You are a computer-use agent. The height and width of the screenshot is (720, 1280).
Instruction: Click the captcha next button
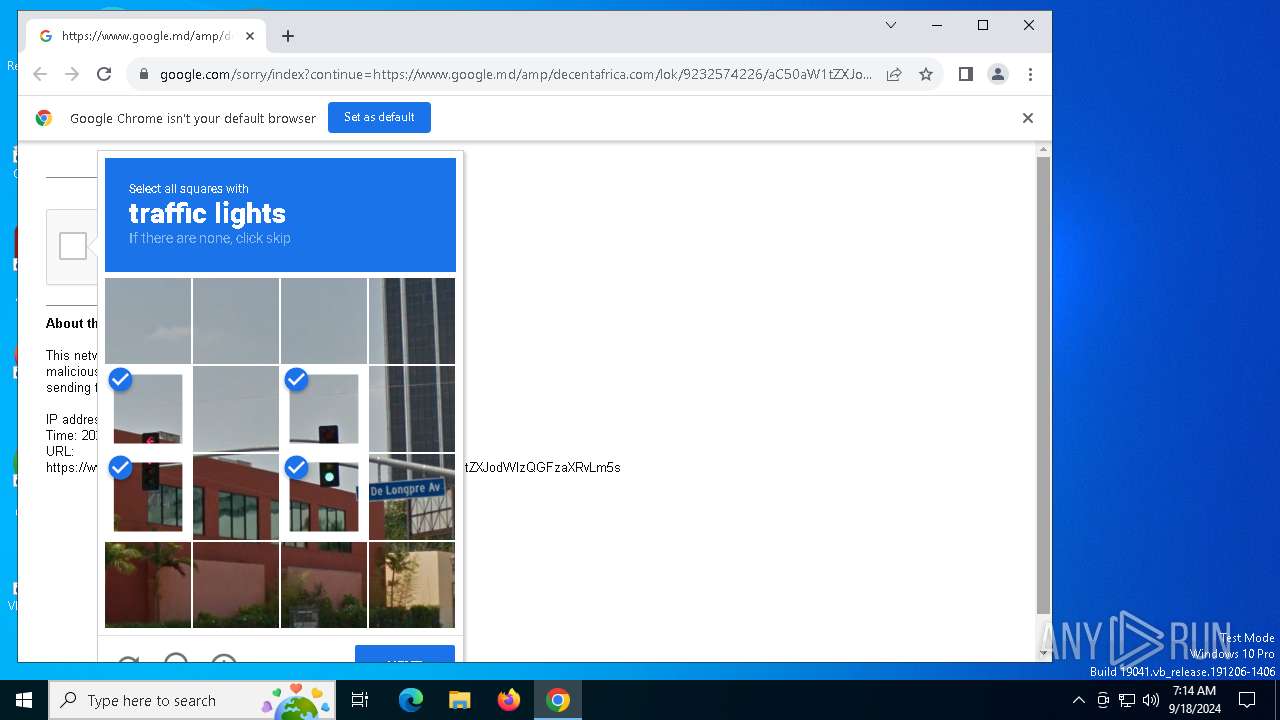405,654
